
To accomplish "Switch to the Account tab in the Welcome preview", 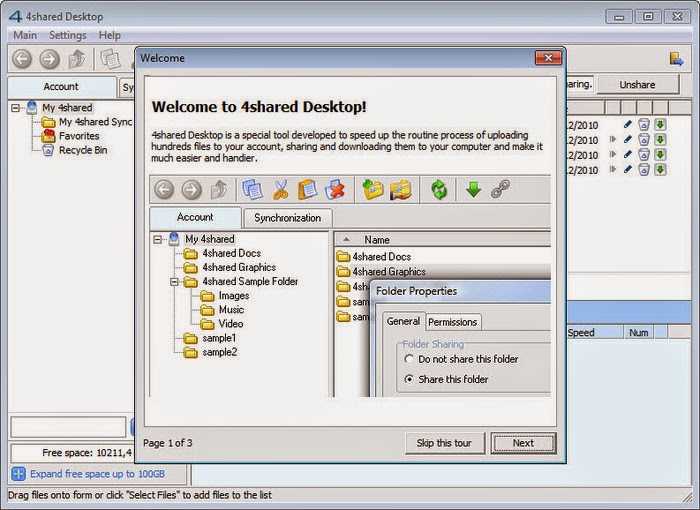I will pyautogui.click(x=195, y=217).
